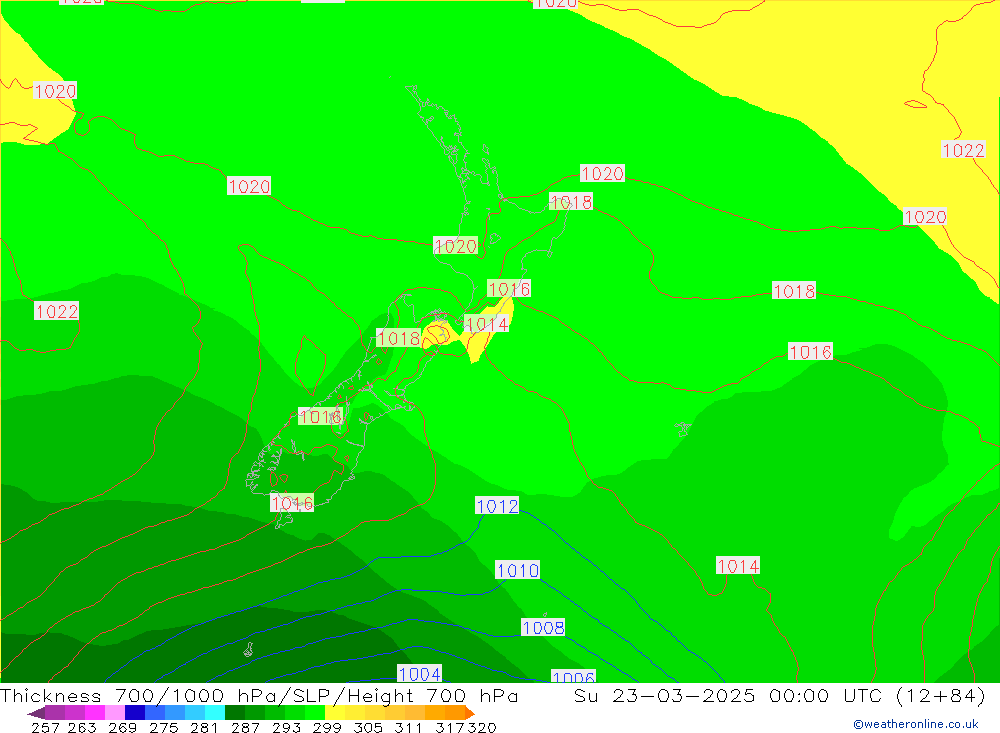Click the blue 1010 isobar label
This screenshot has height=733, width=1000.
(x=517, y=570)
